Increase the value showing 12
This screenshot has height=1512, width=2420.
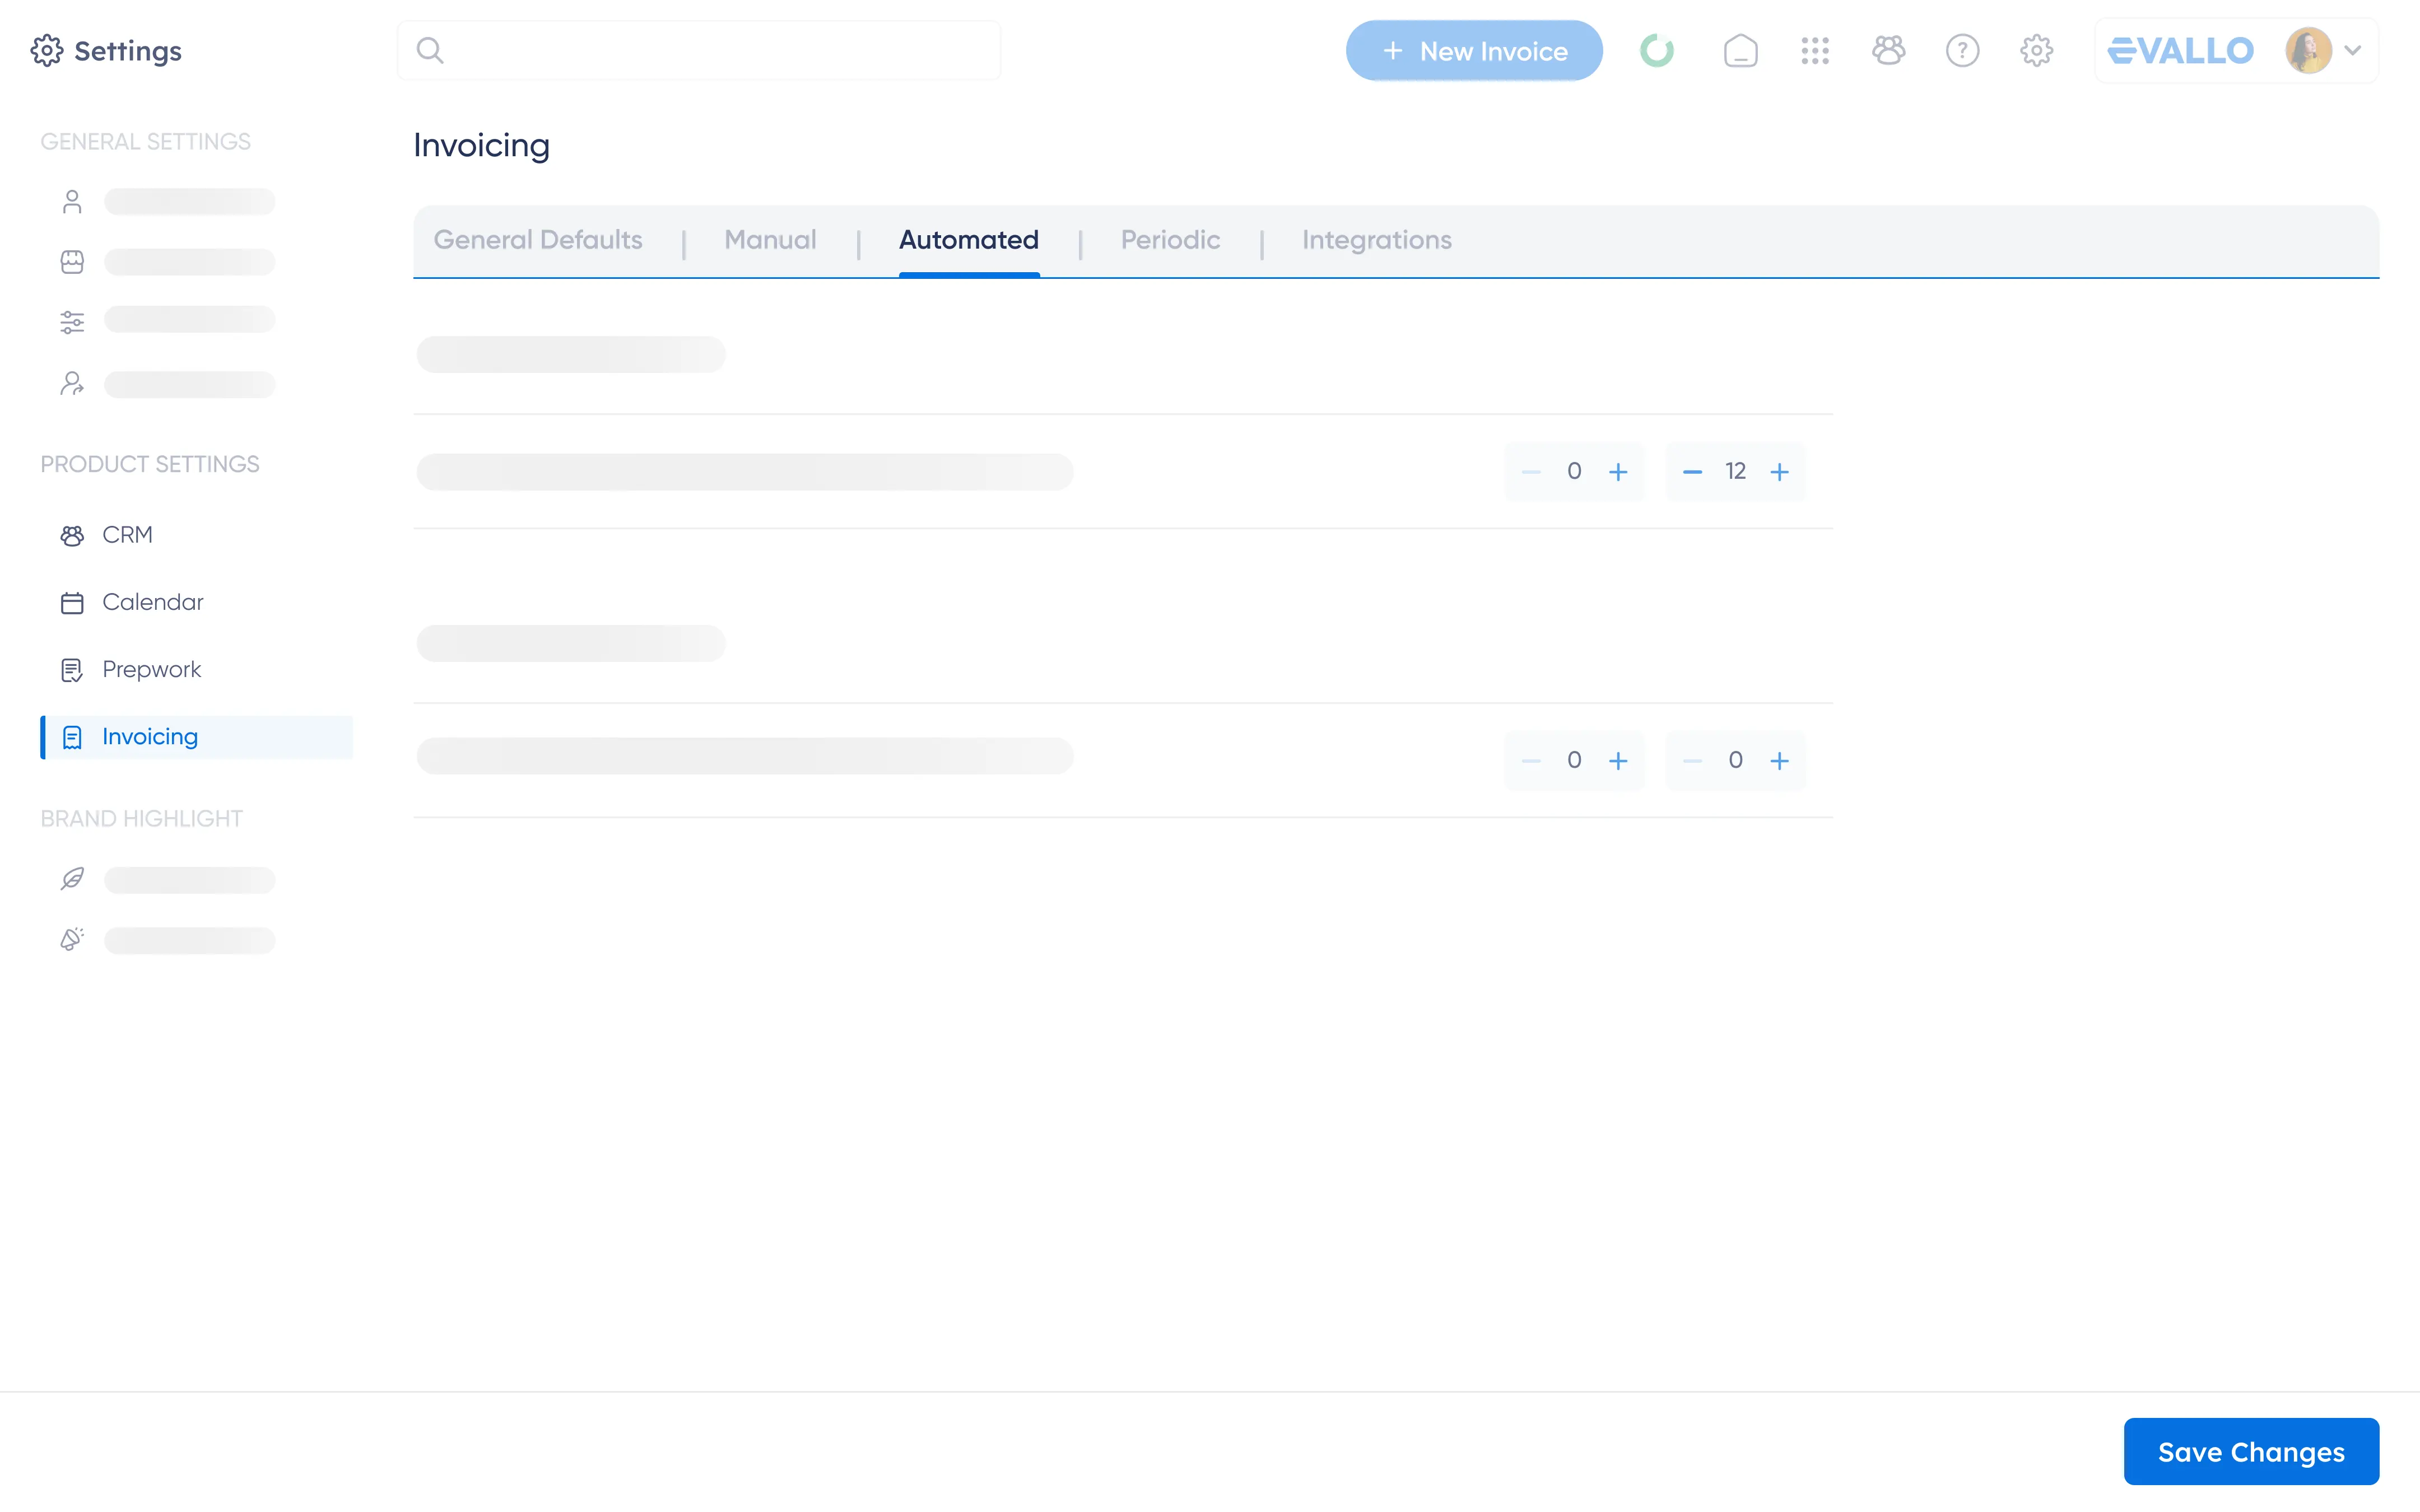coord(1779,471)
